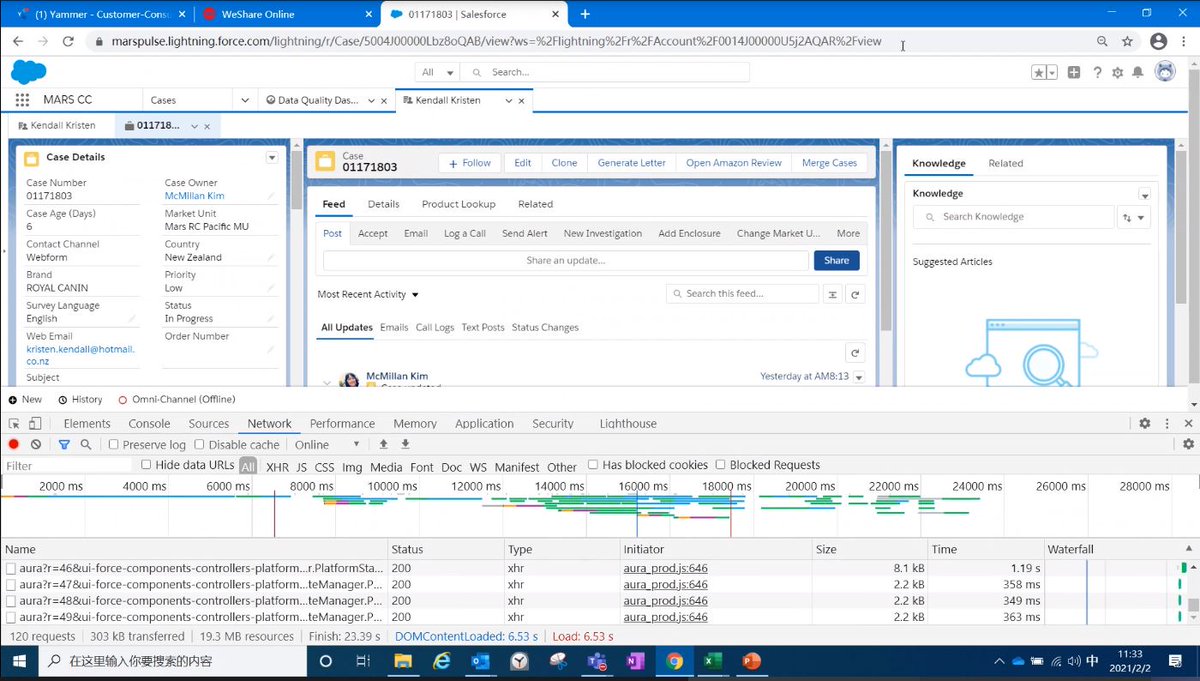Open Kendall Kristen tab dropdown chevron
This screenshot has width=1200, height=681.
(509, 101)
